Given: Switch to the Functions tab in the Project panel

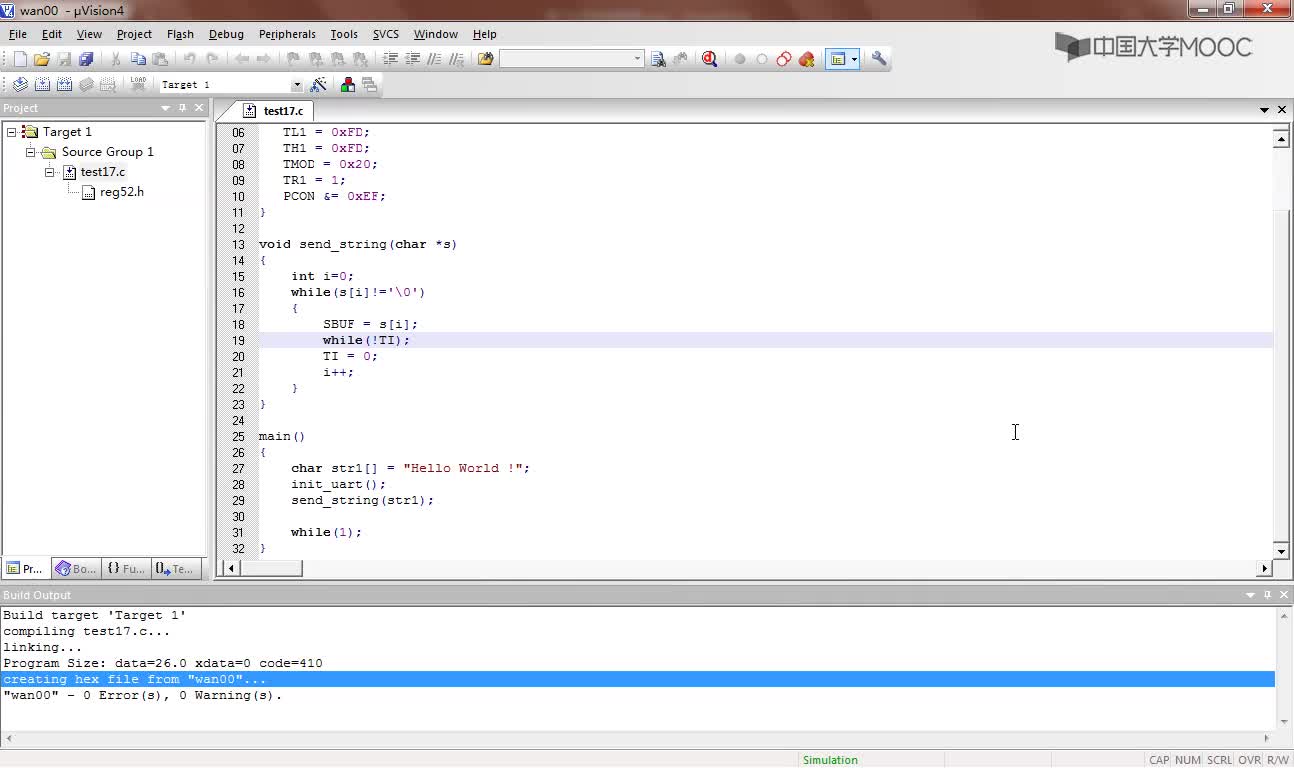Looking at the screenshot, I should [127, 568].
